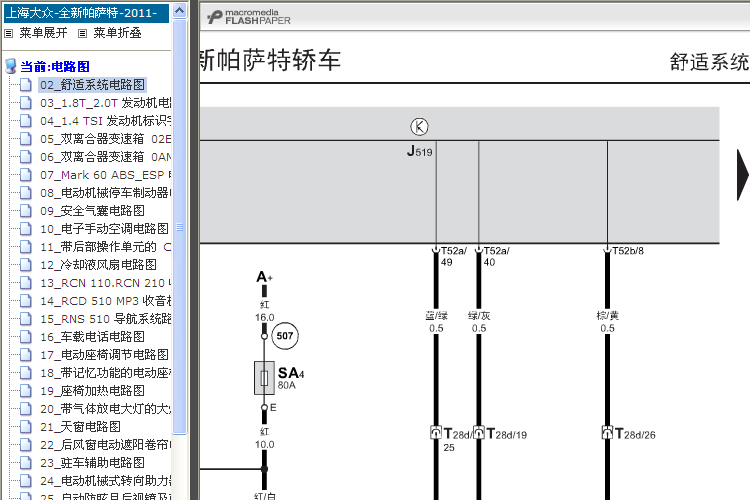This screenshot has width=750, height=500.
Task: Click document icon beside 09_安全气囊电路图
Action: click(26, 211)
